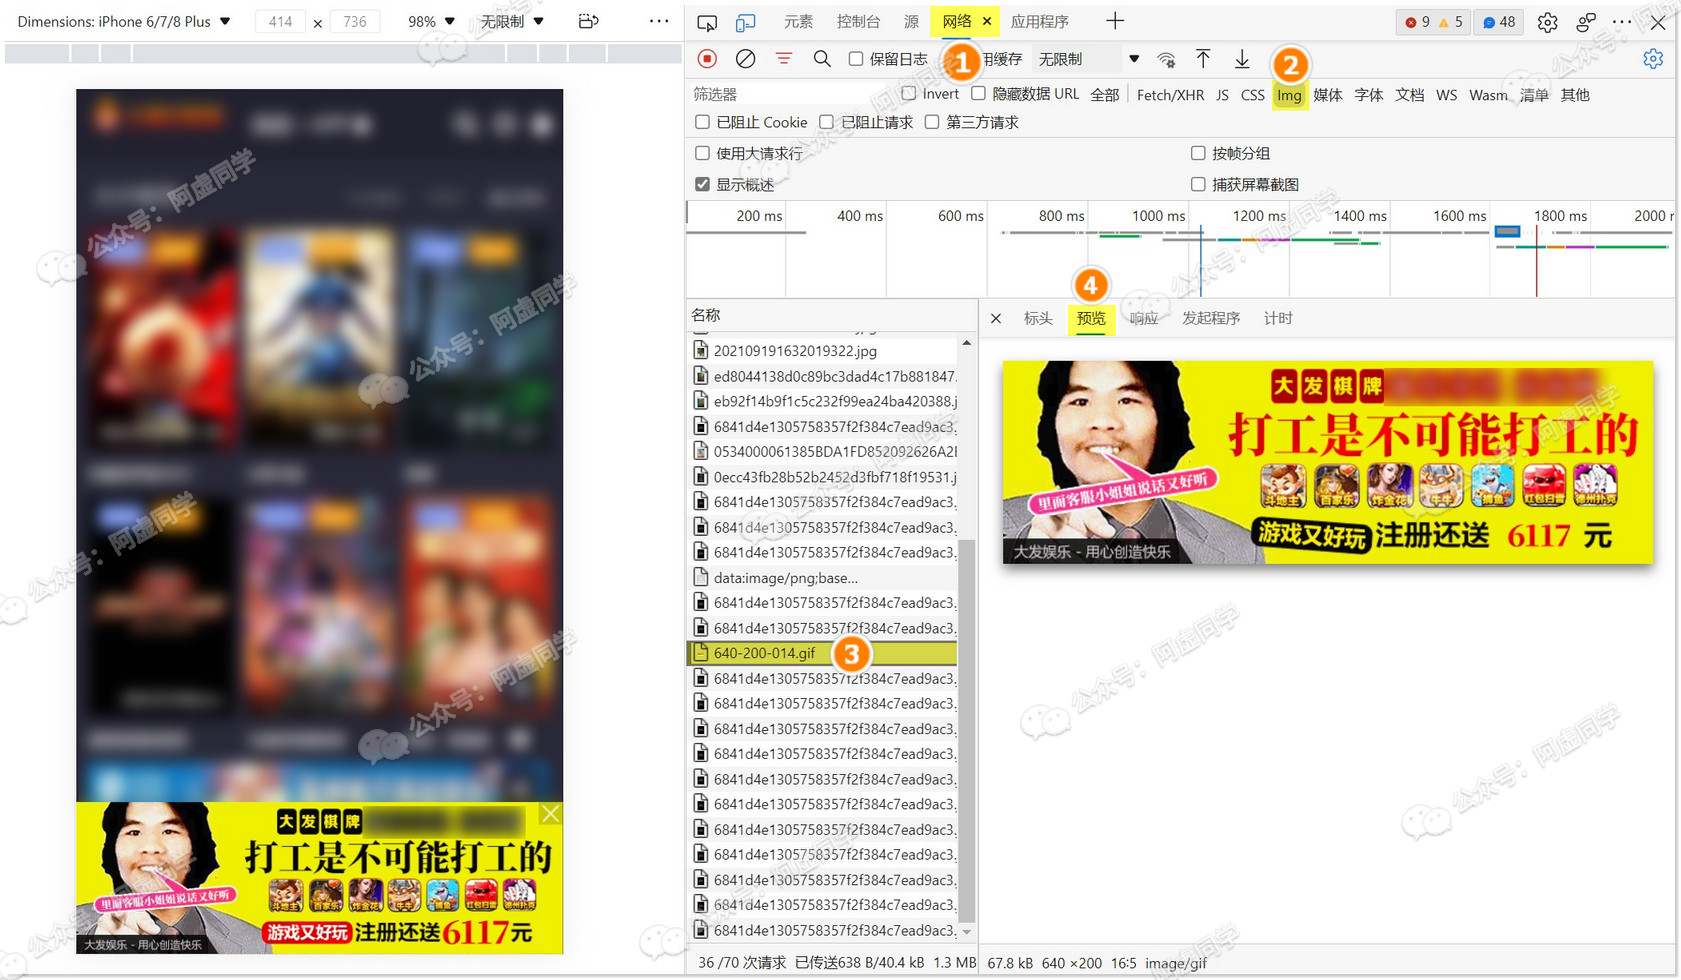Check the blocked cookies checkbox
1681x980 pixels.
tap(702, 122)
